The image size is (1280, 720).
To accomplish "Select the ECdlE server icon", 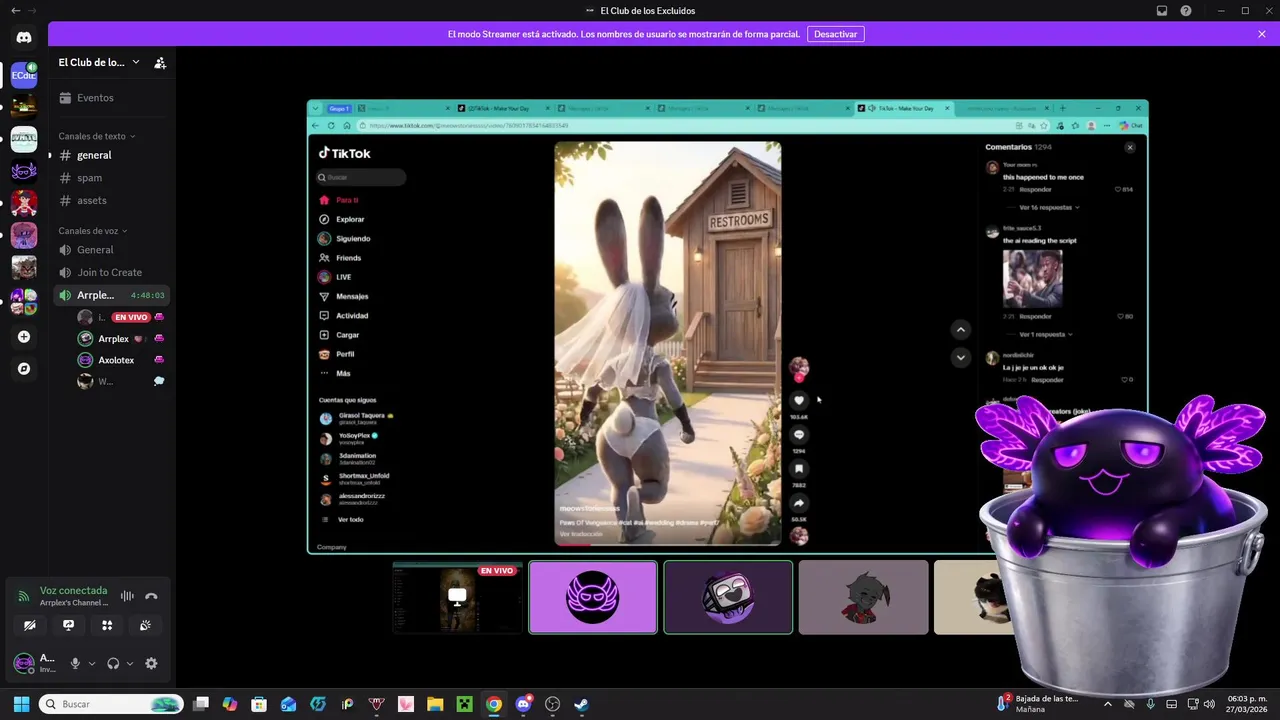I will click(x=24, y=74).
